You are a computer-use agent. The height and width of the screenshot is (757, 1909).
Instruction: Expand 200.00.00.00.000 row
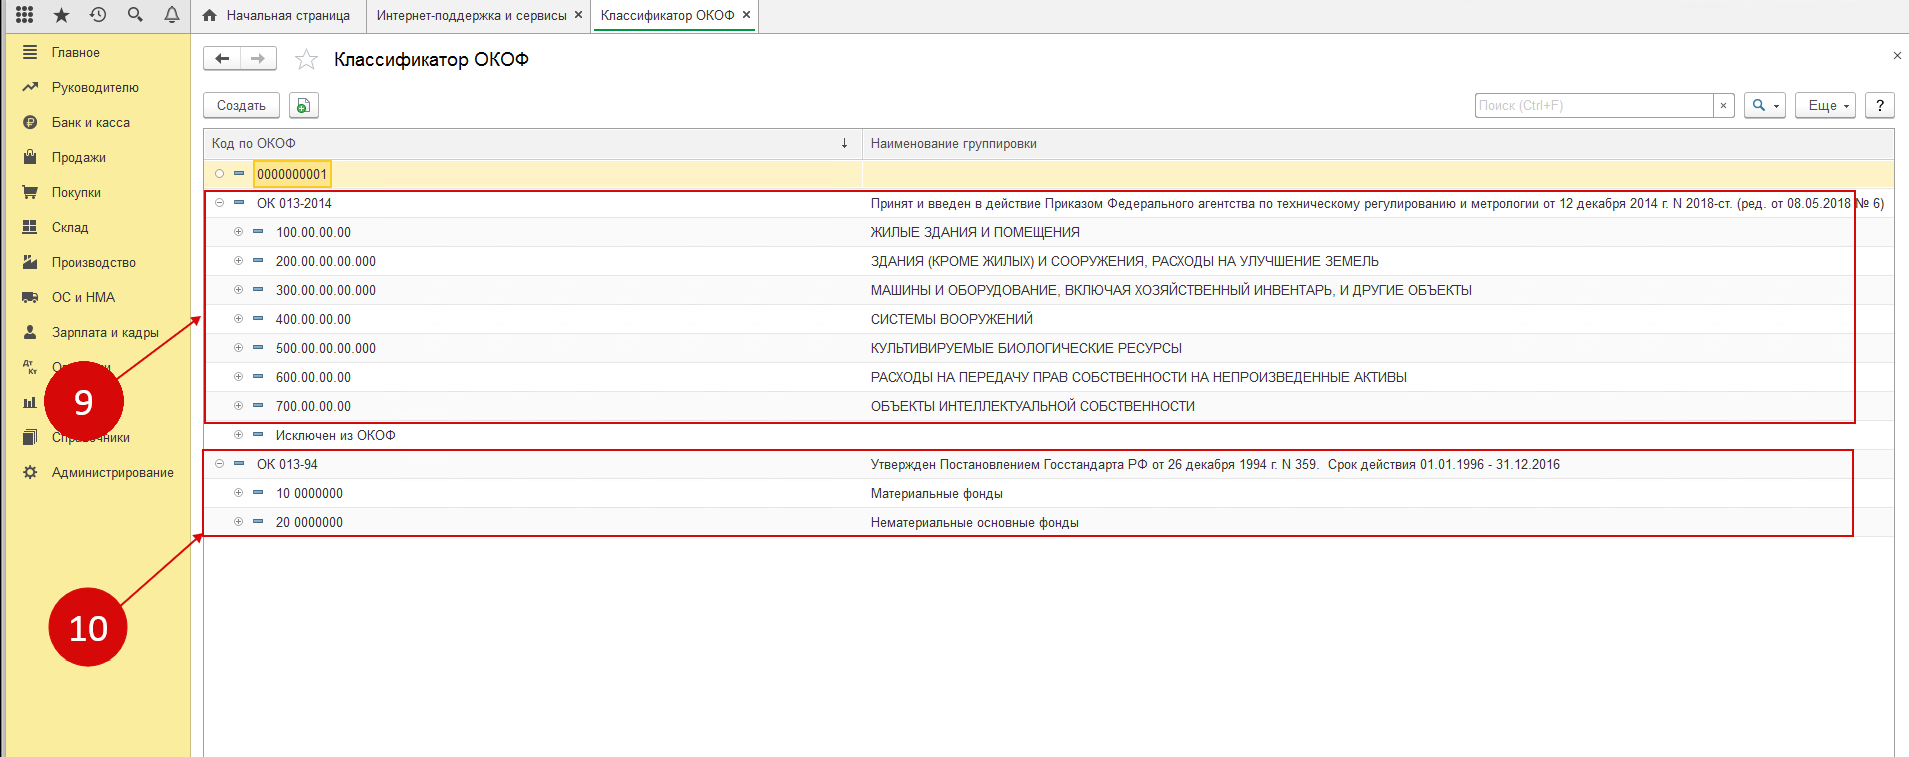[238, 261]
